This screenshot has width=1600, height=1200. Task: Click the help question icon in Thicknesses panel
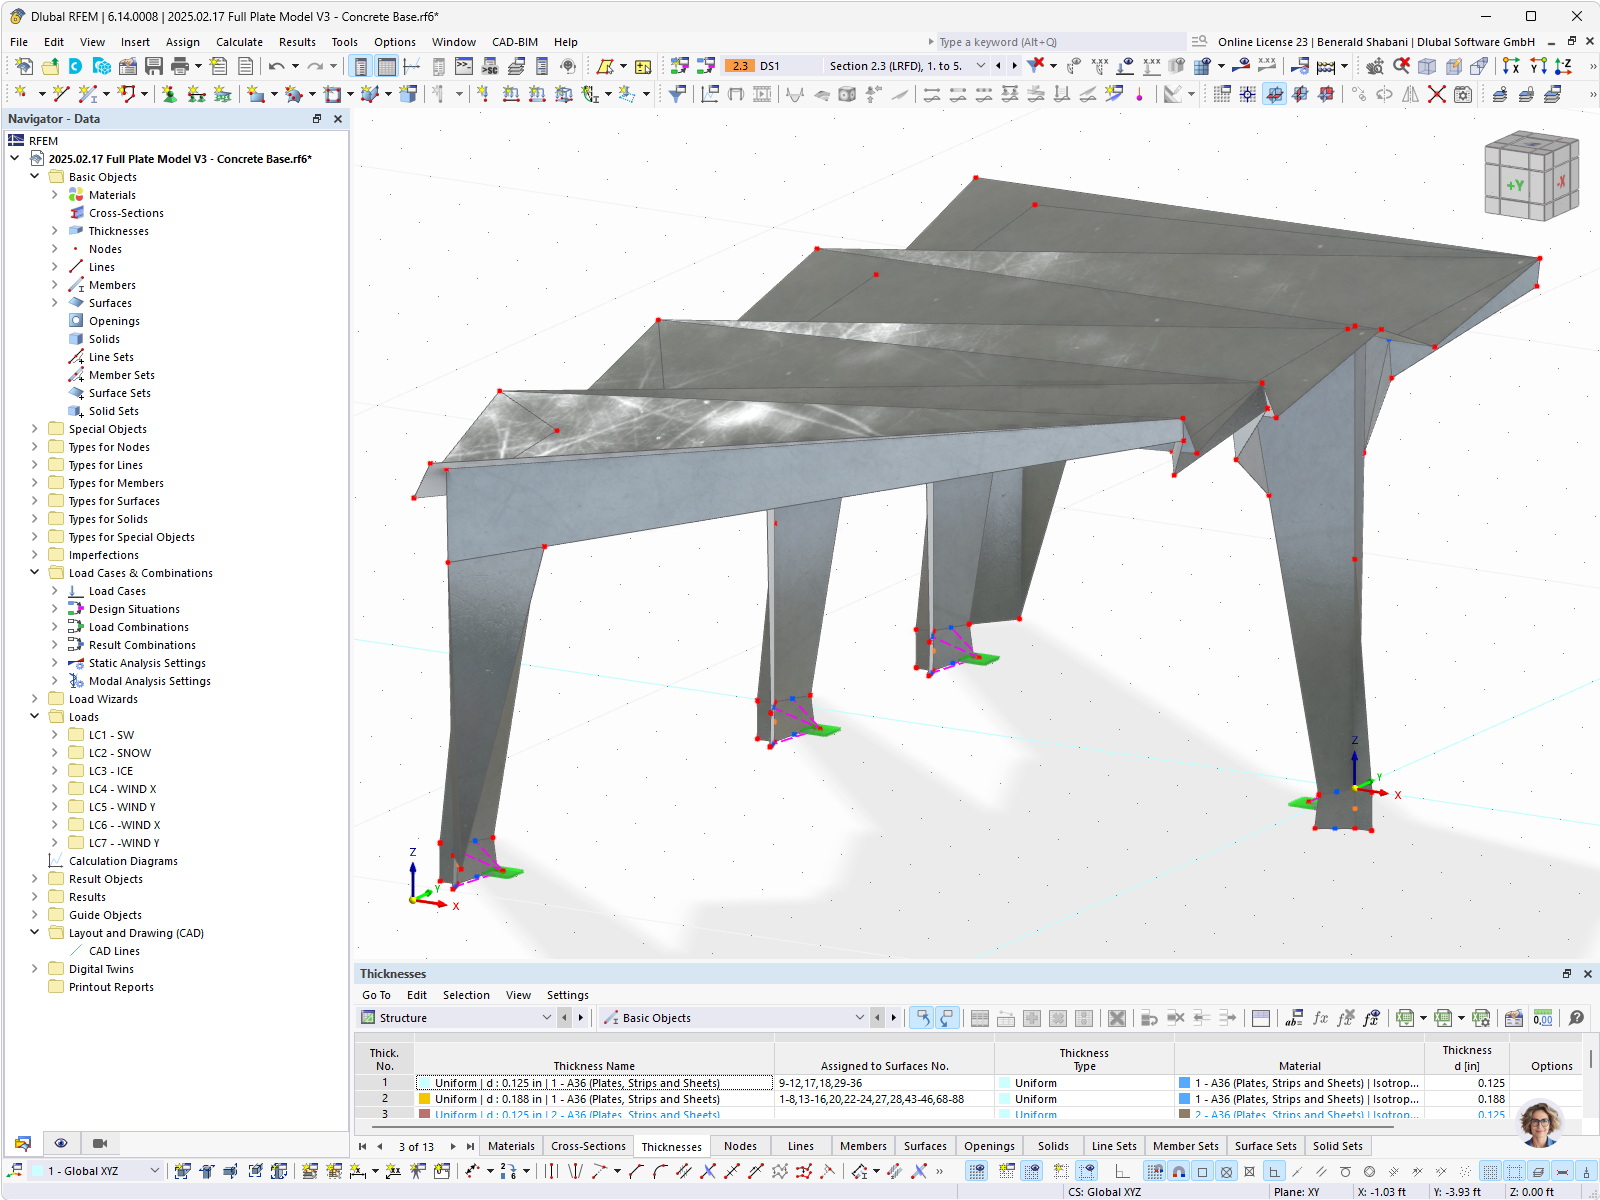[1576, 1018]
